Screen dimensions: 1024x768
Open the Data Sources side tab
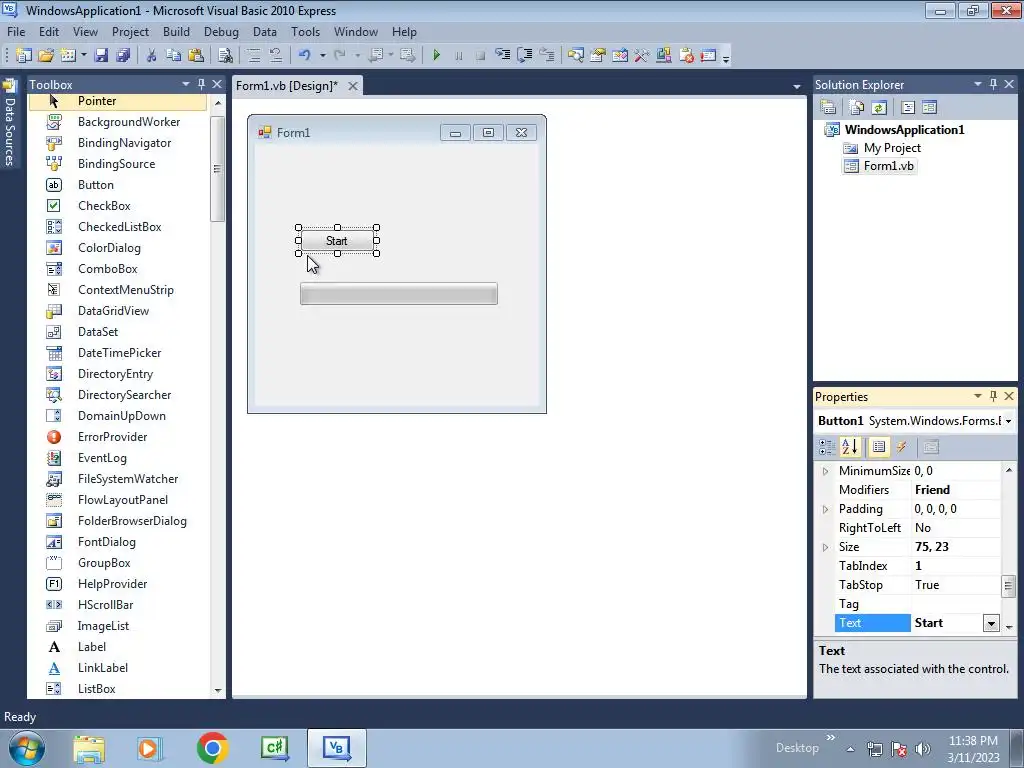(x=10, y=124)
